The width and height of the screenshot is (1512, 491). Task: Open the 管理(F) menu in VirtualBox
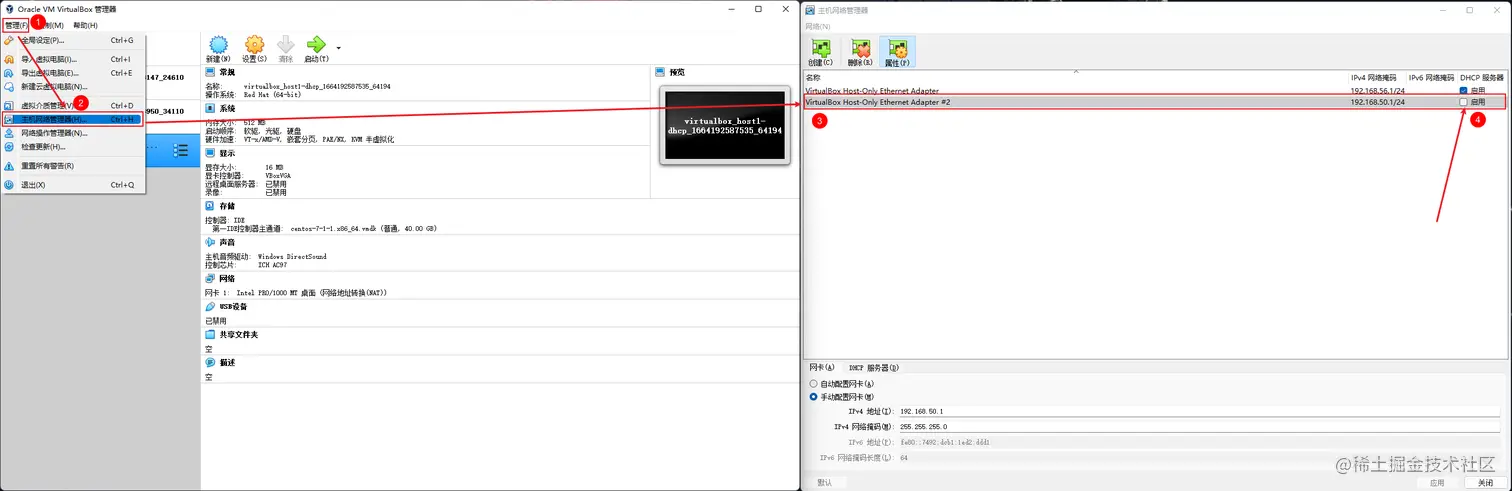(15, 25)
